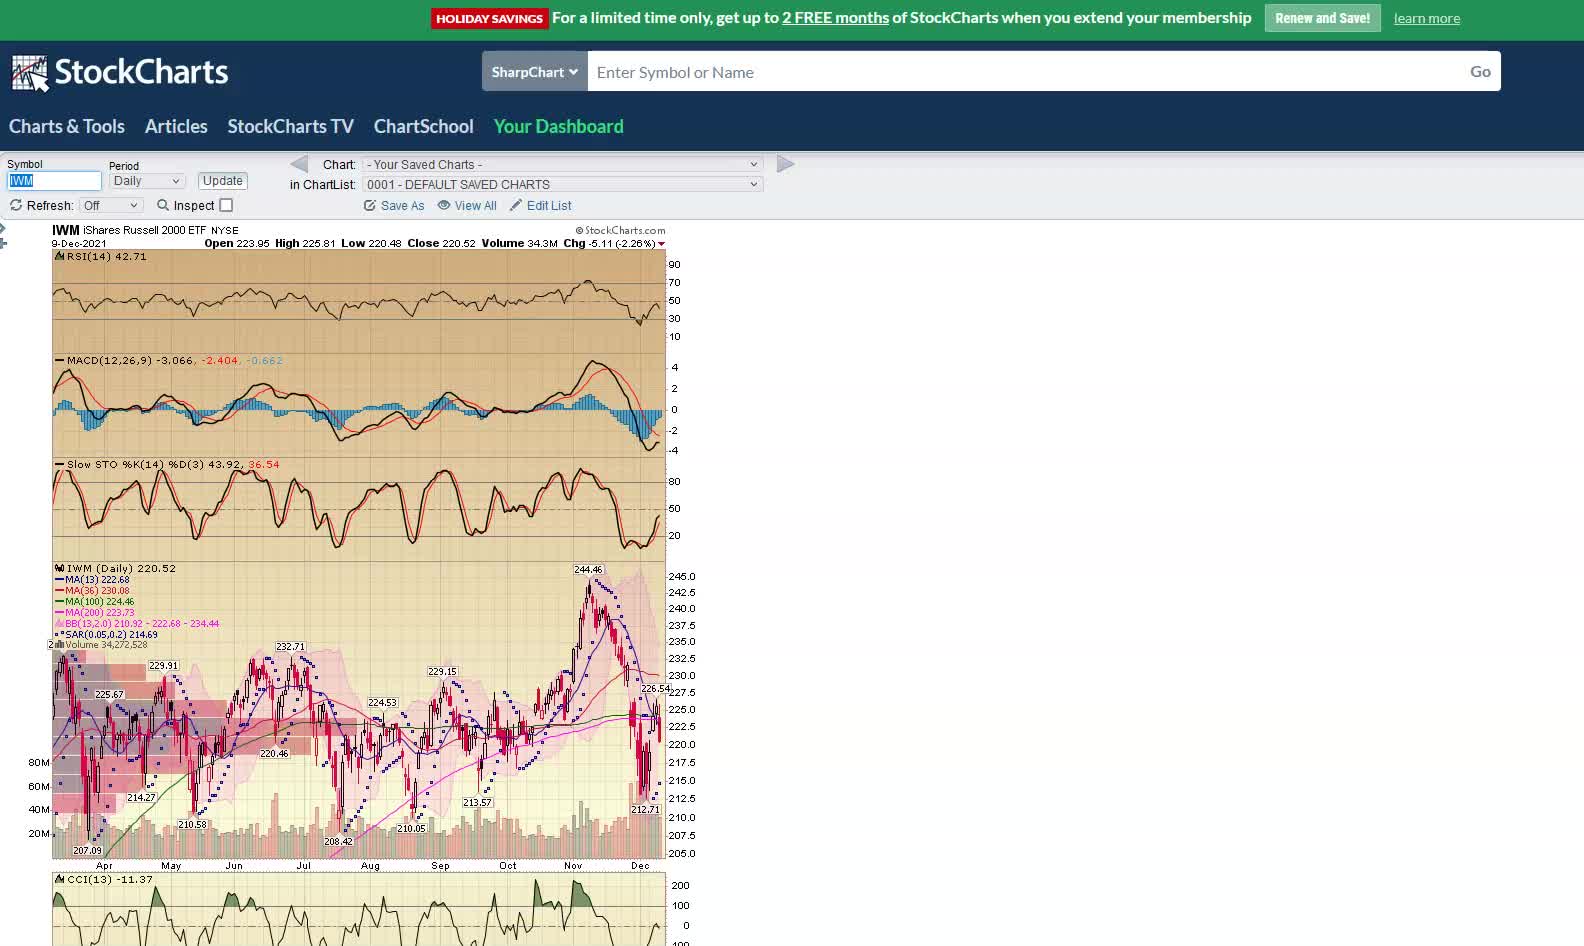Click the red Chg down-arrow indicator

661,244
